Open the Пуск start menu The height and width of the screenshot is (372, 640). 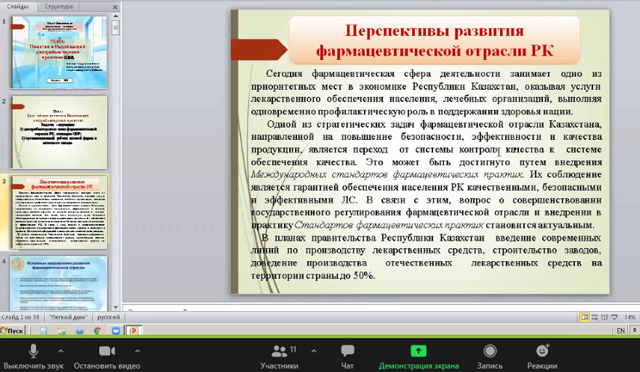click(x=12, y=330)
